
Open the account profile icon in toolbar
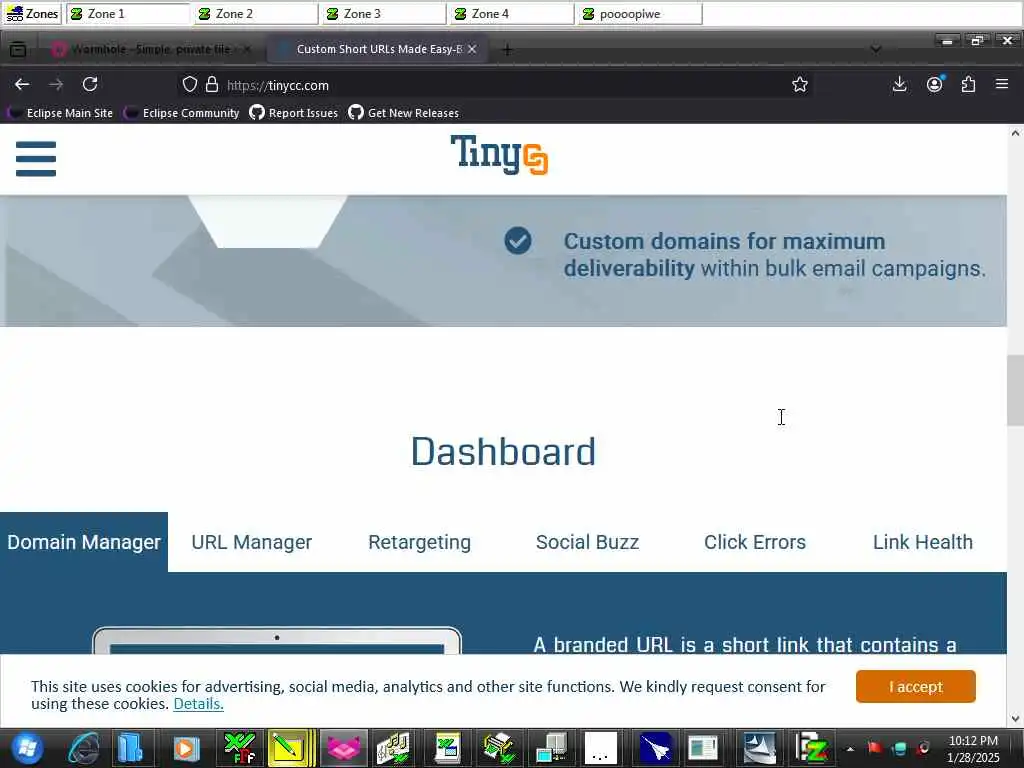[935, 84]
